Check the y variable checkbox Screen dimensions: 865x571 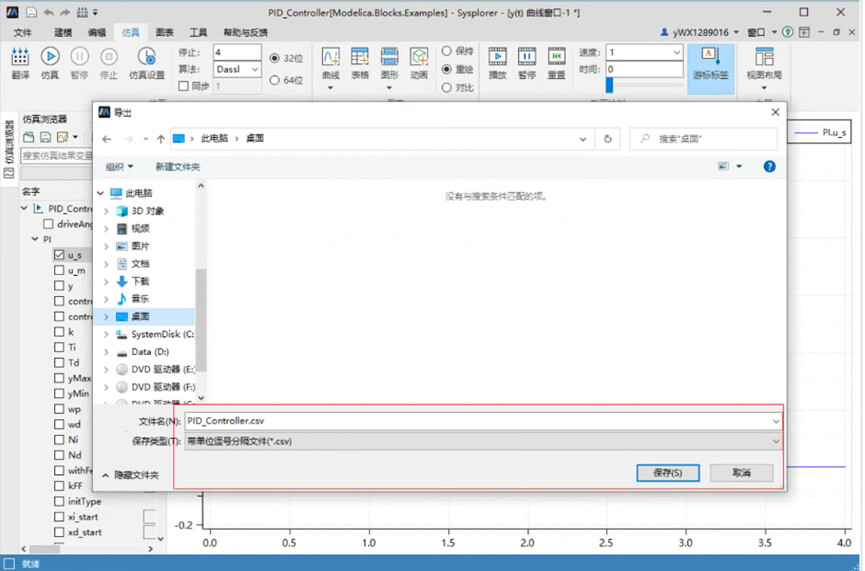click(x=59, y=286)
